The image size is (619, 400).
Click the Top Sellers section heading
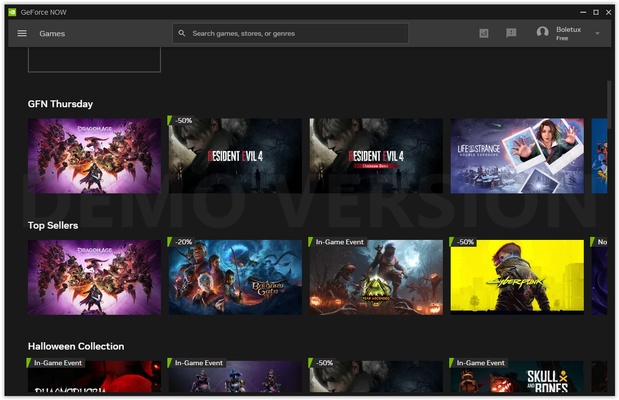click(53, 225)
